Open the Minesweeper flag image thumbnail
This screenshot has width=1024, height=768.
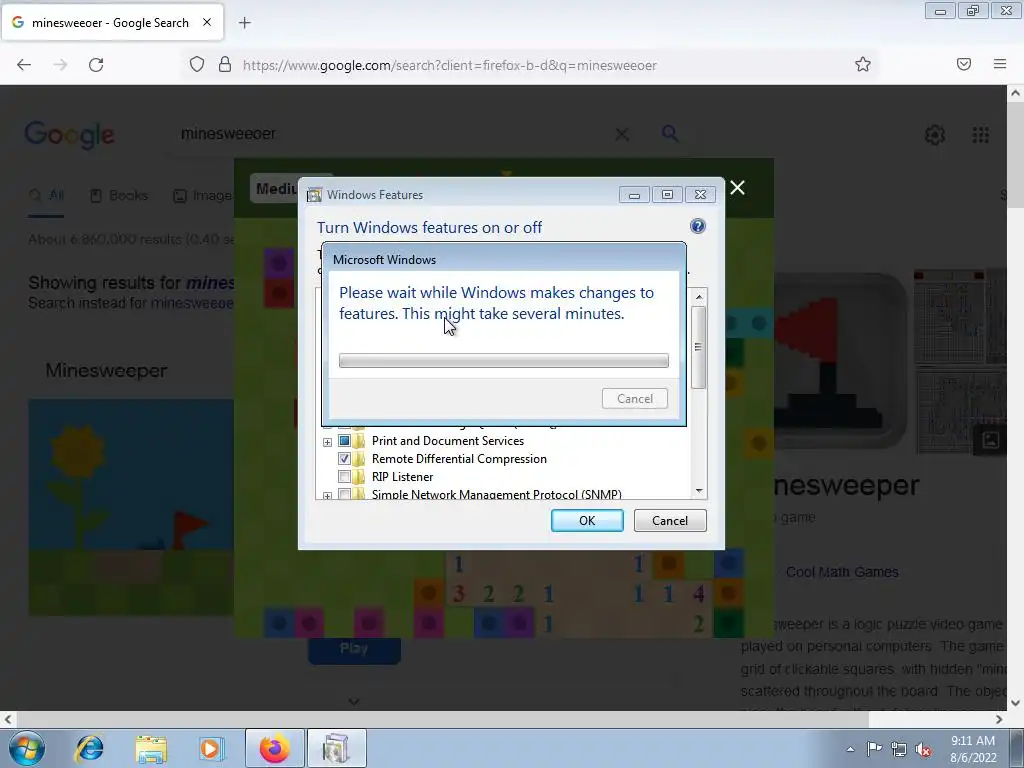840,360
